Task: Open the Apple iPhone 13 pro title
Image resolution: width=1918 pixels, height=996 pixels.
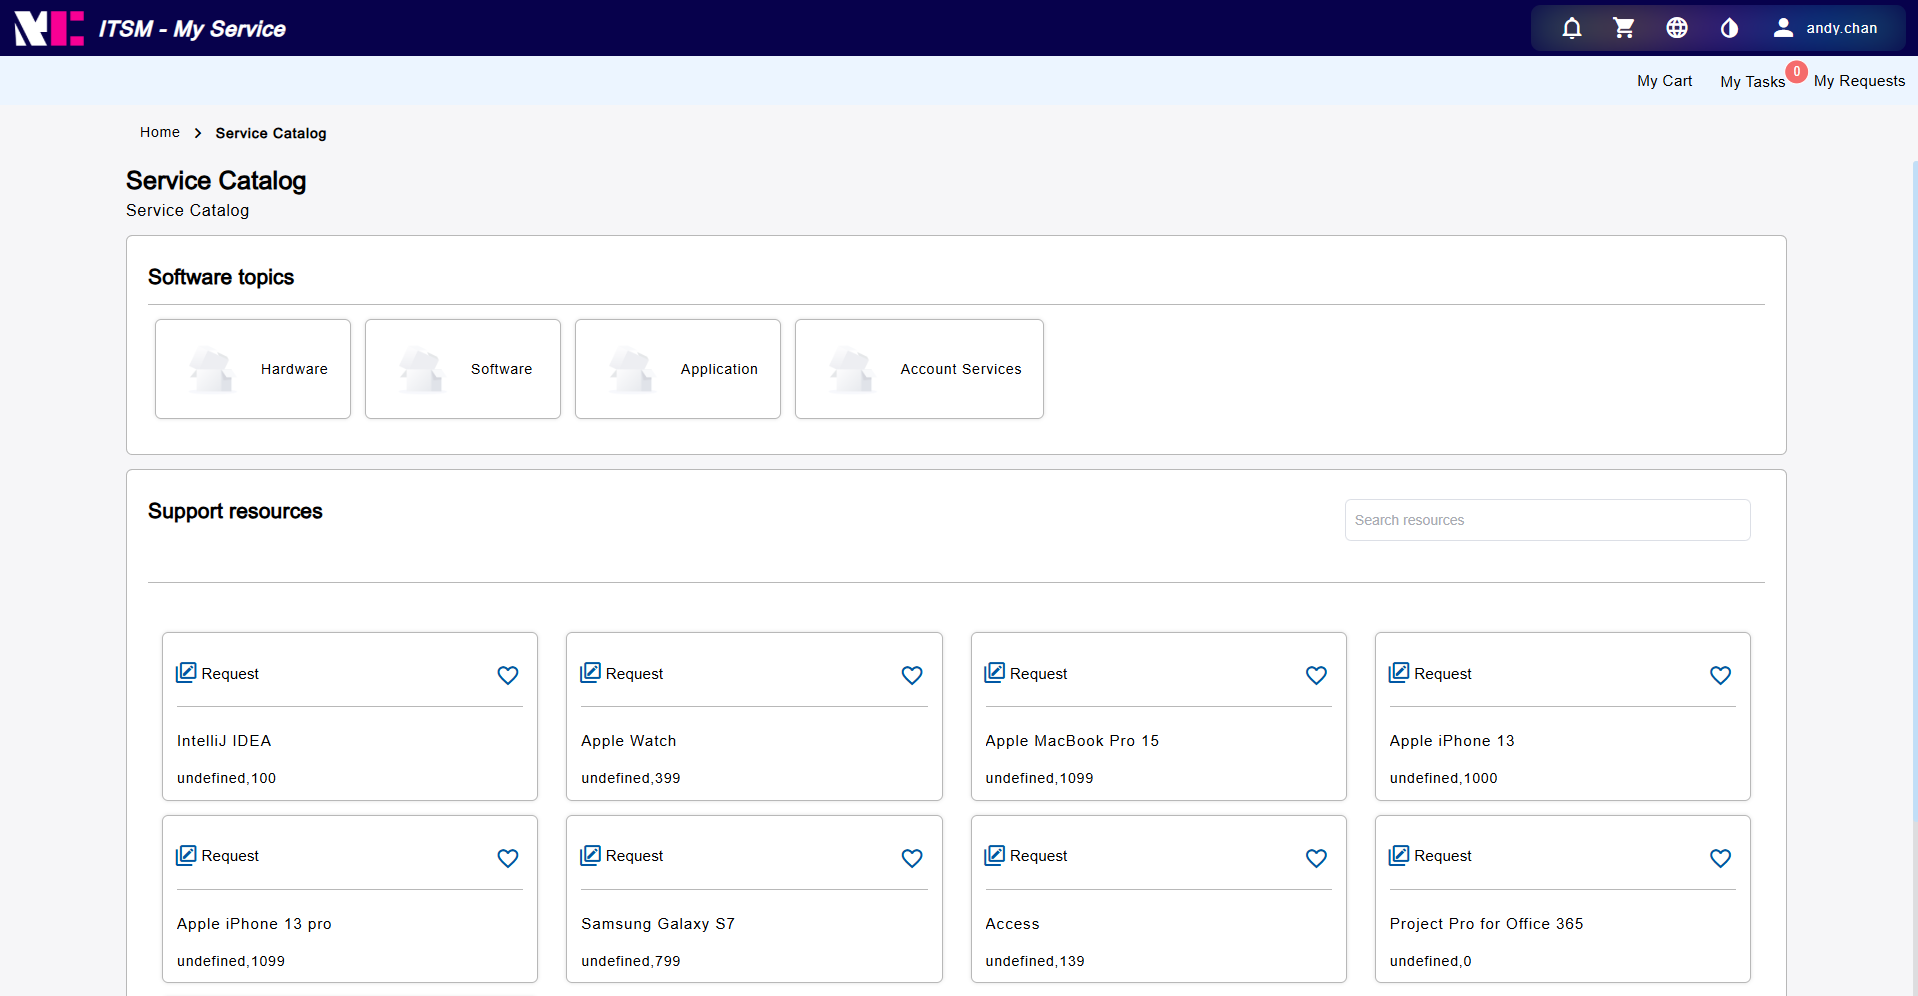Action: pos(254,924)
